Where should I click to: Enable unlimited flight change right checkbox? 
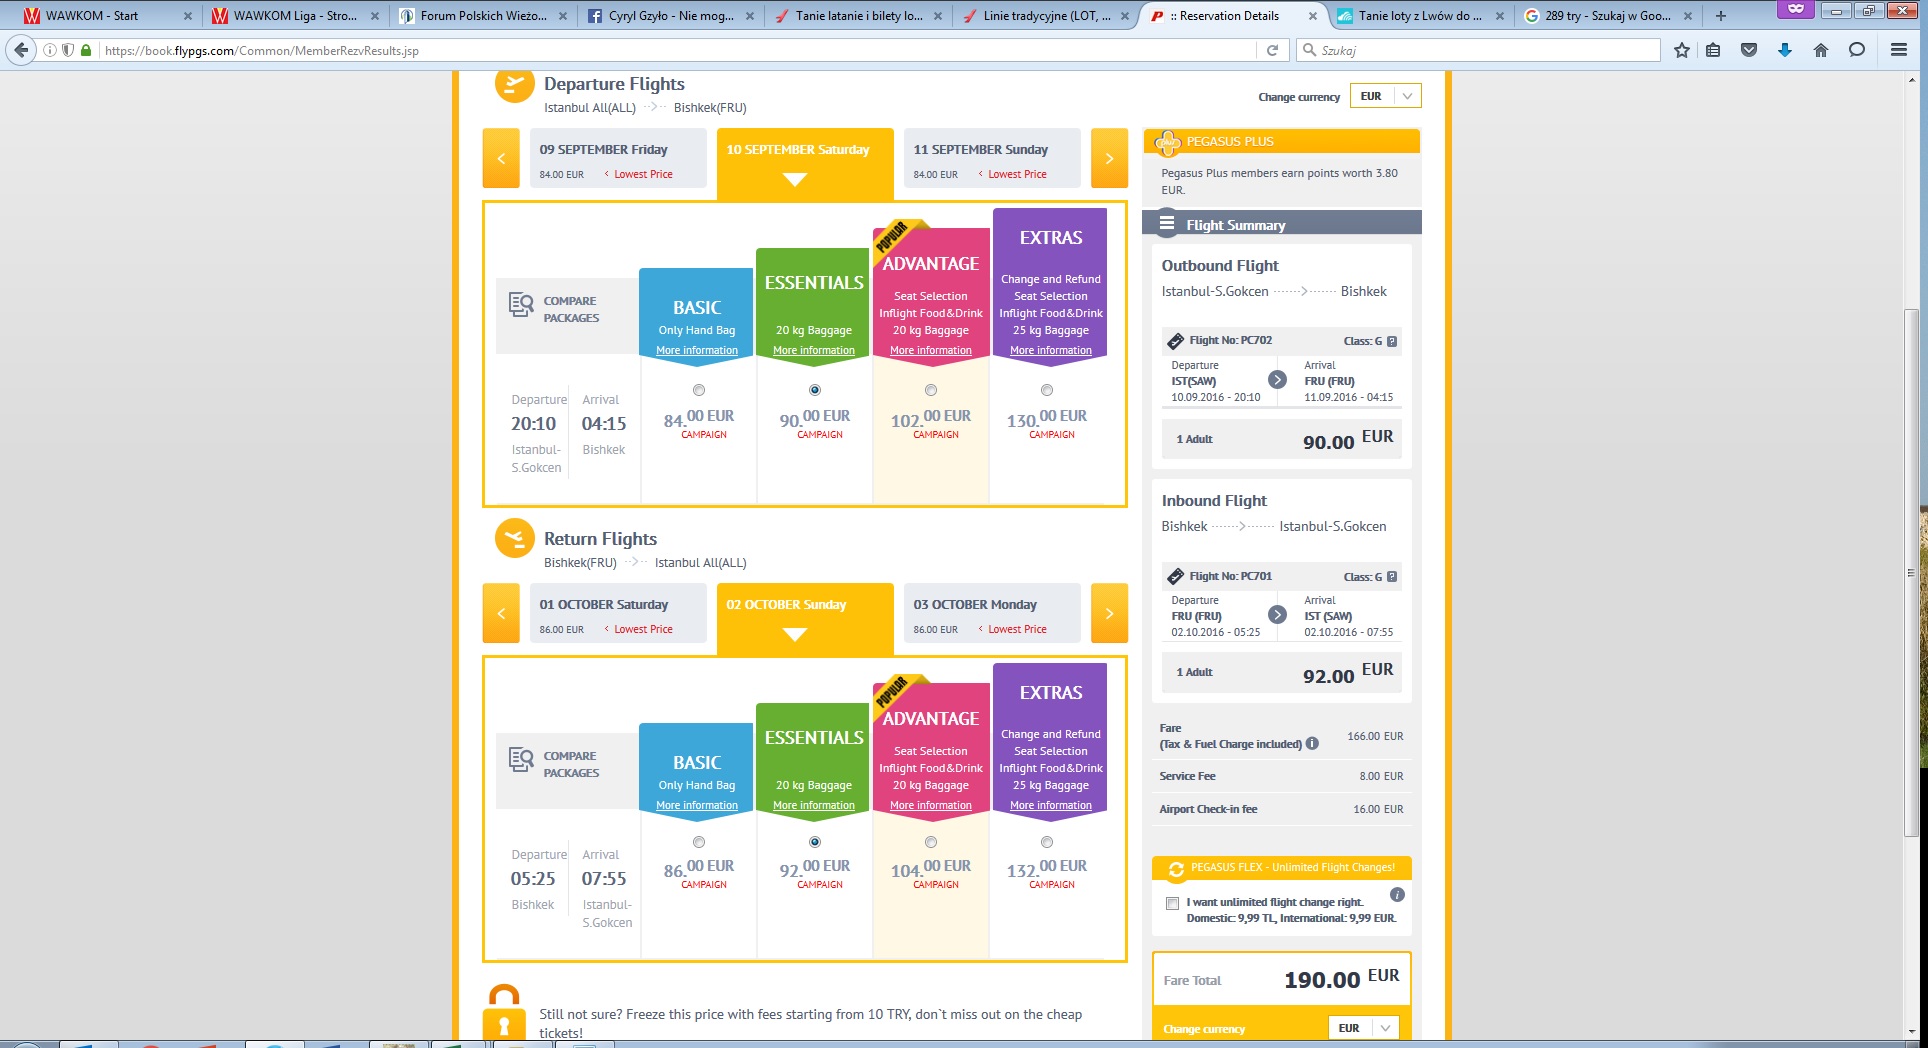pos(1172,903)
